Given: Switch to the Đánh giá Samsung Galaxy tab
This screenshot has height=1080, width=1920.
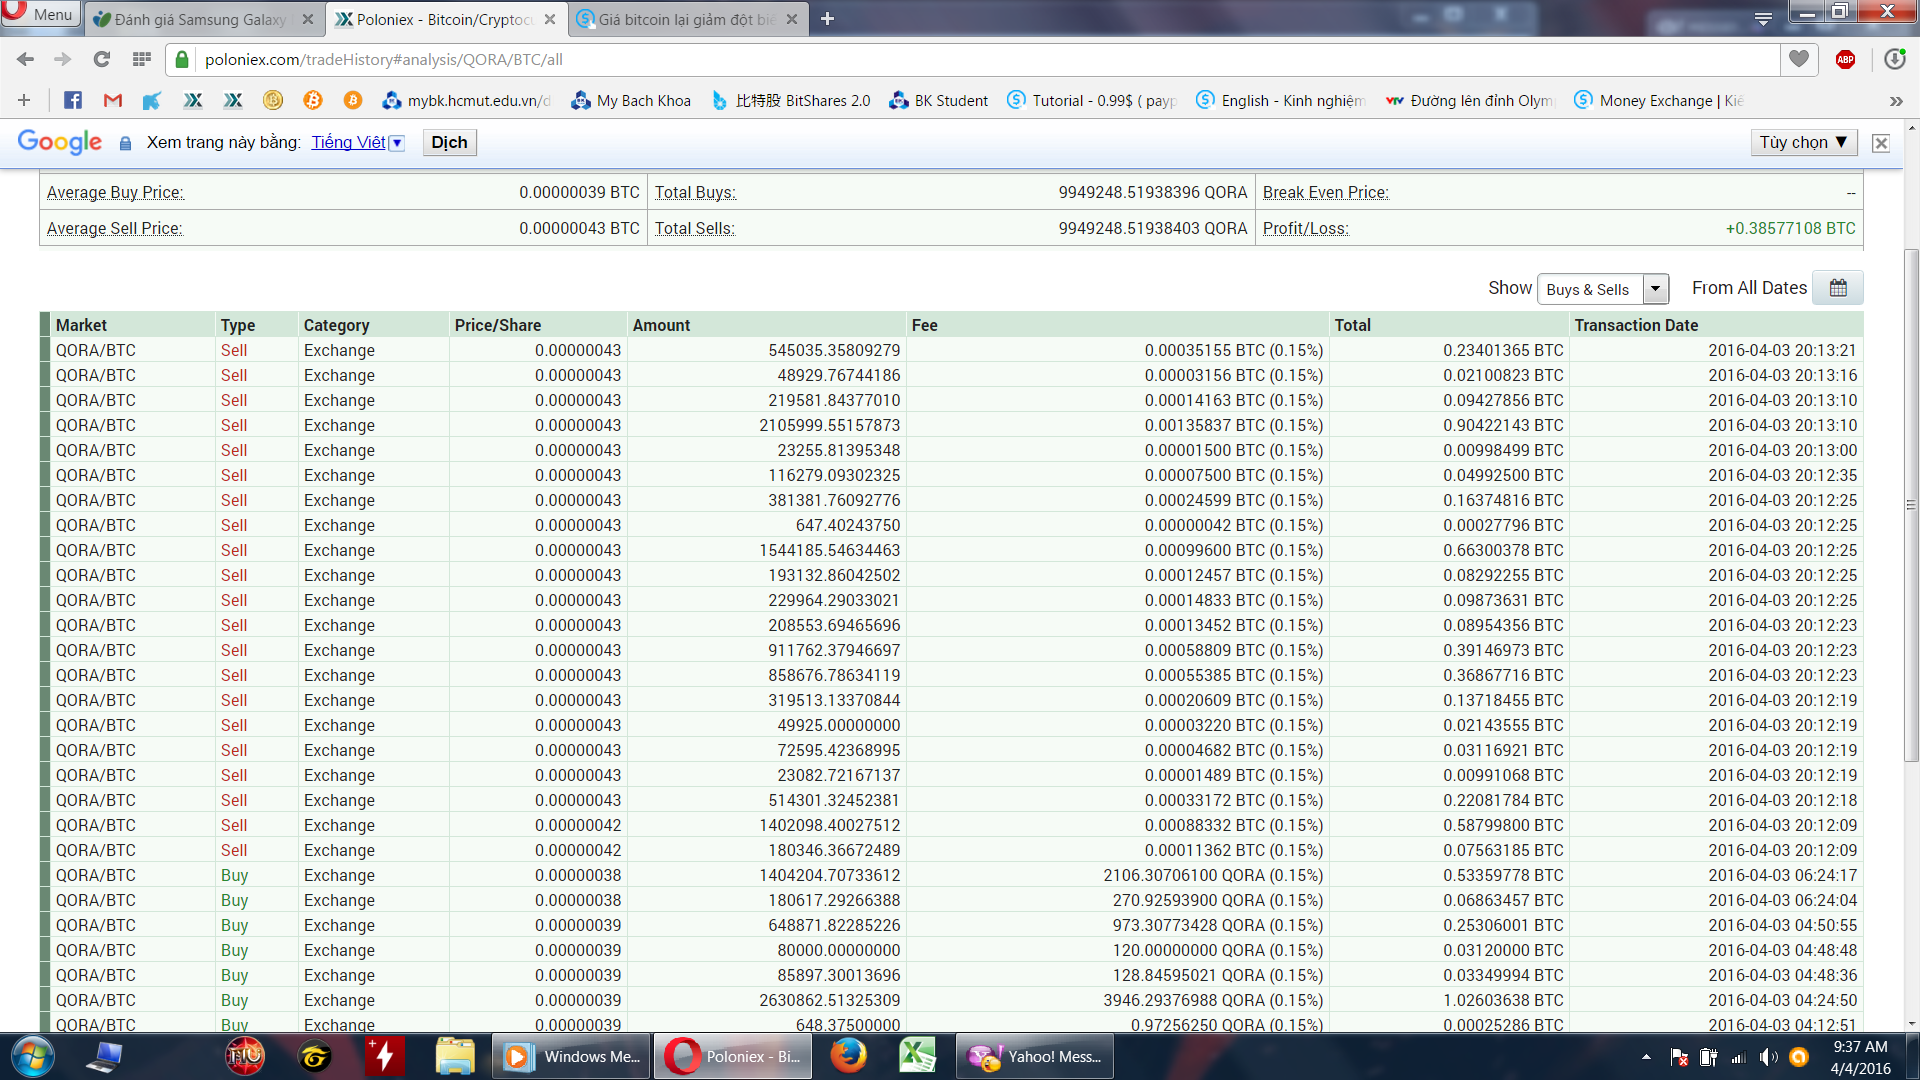Looking at the screenshot, I should 200,19.
